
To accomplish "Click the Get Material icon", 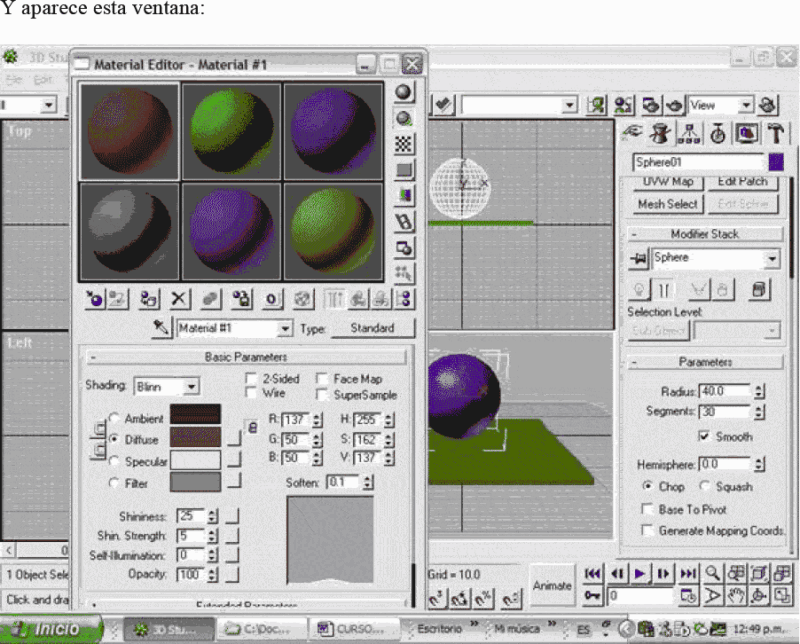I will click(95, 299).
